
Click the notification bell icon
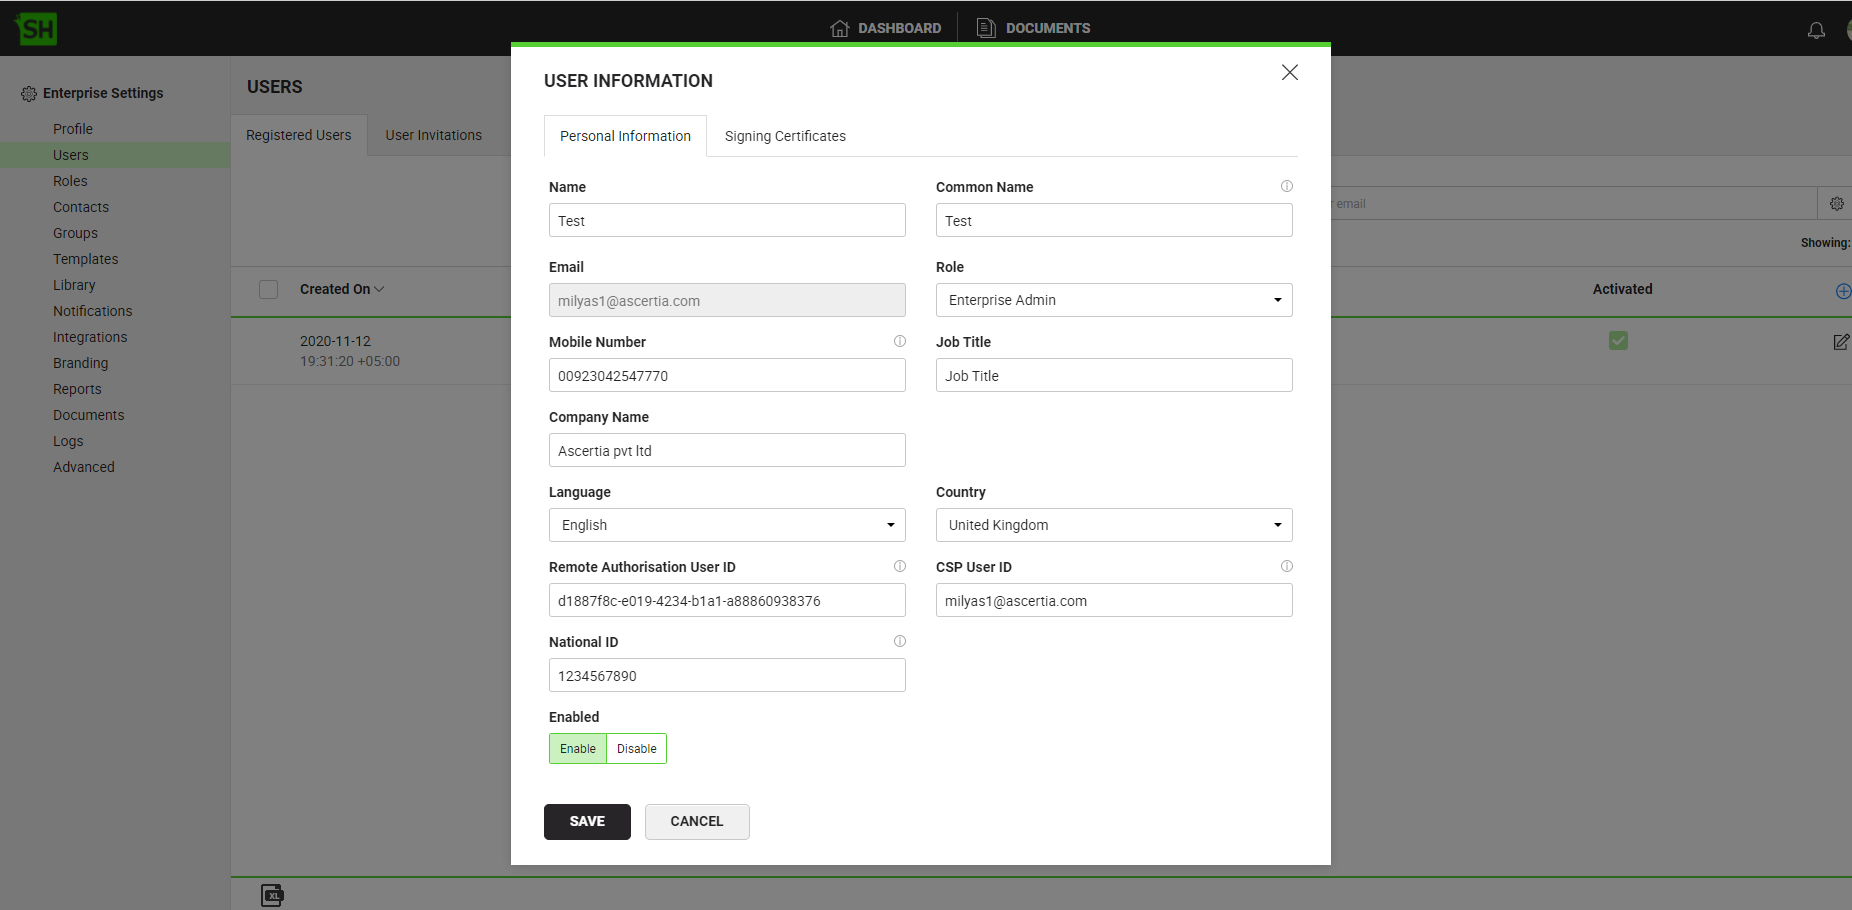click(1816, 30)
